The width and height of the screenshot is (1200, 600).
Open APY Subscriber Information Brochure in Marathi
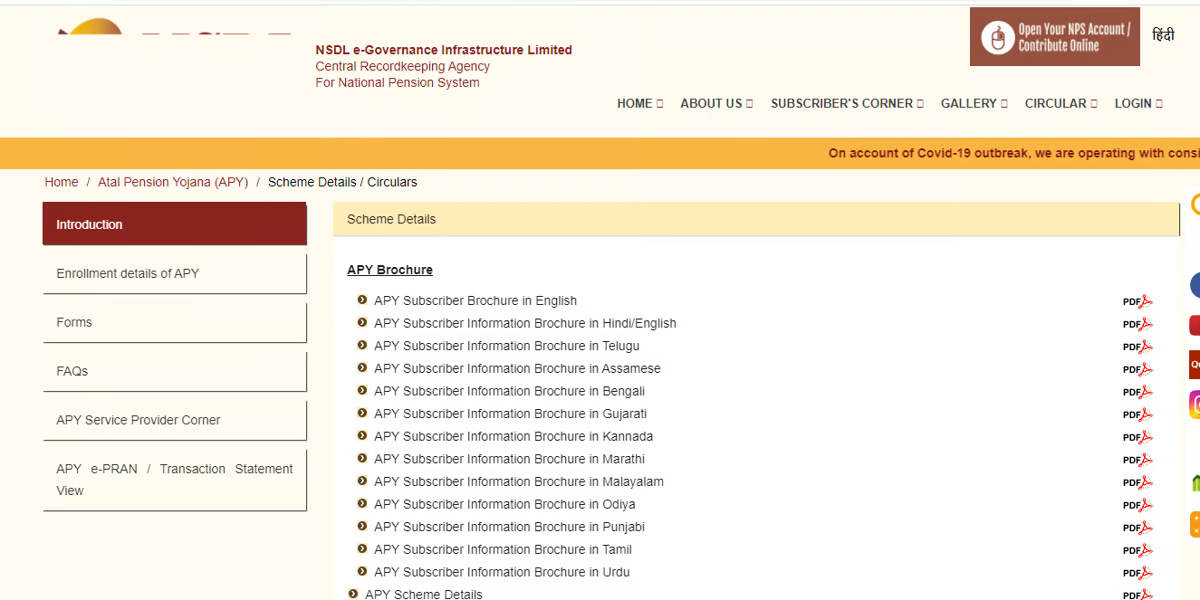[509, 459]
